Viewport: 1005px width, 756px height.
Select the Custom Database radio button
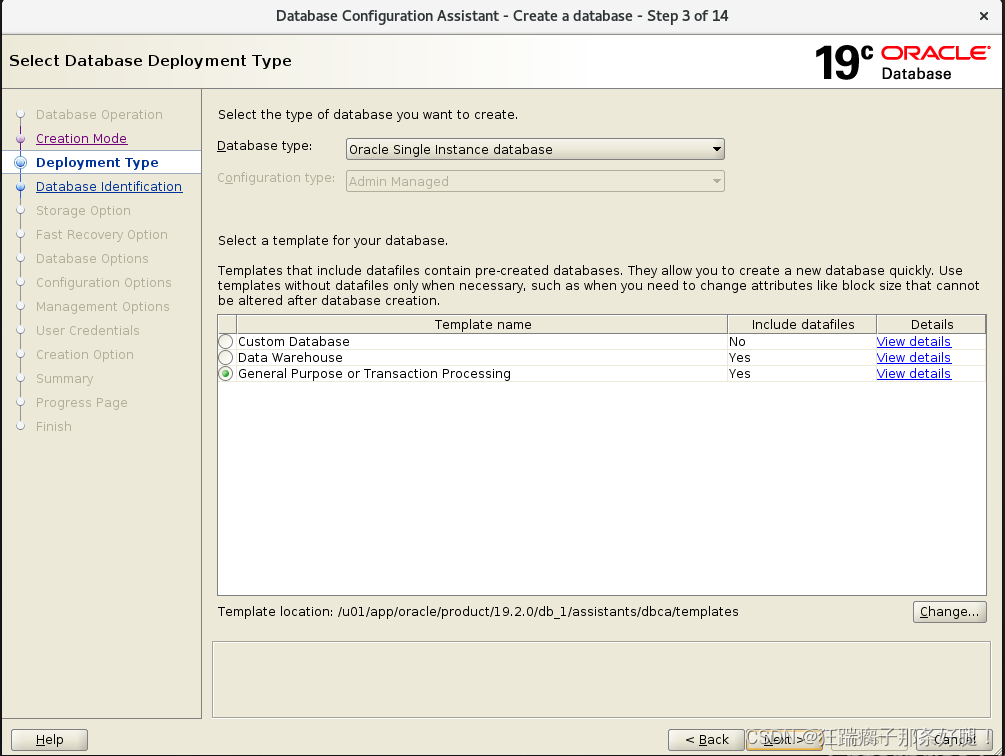click(x=226, y=341)
